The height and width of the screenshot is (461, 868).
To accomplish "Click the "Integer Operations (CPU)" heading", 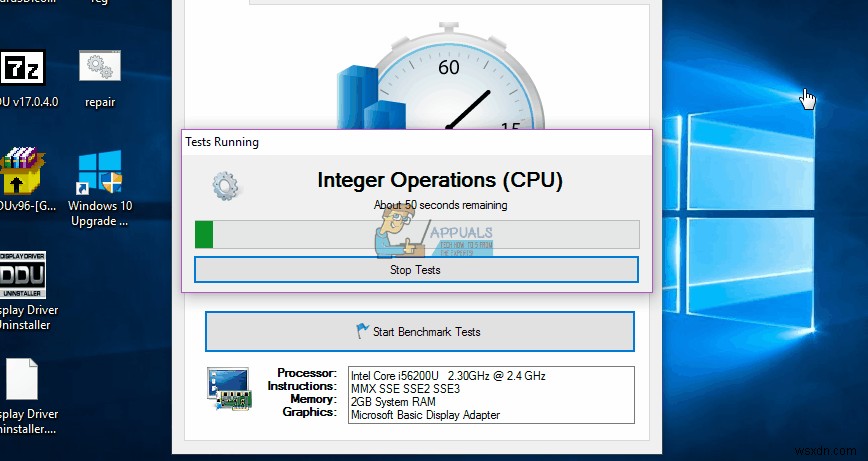I will 440,180.
